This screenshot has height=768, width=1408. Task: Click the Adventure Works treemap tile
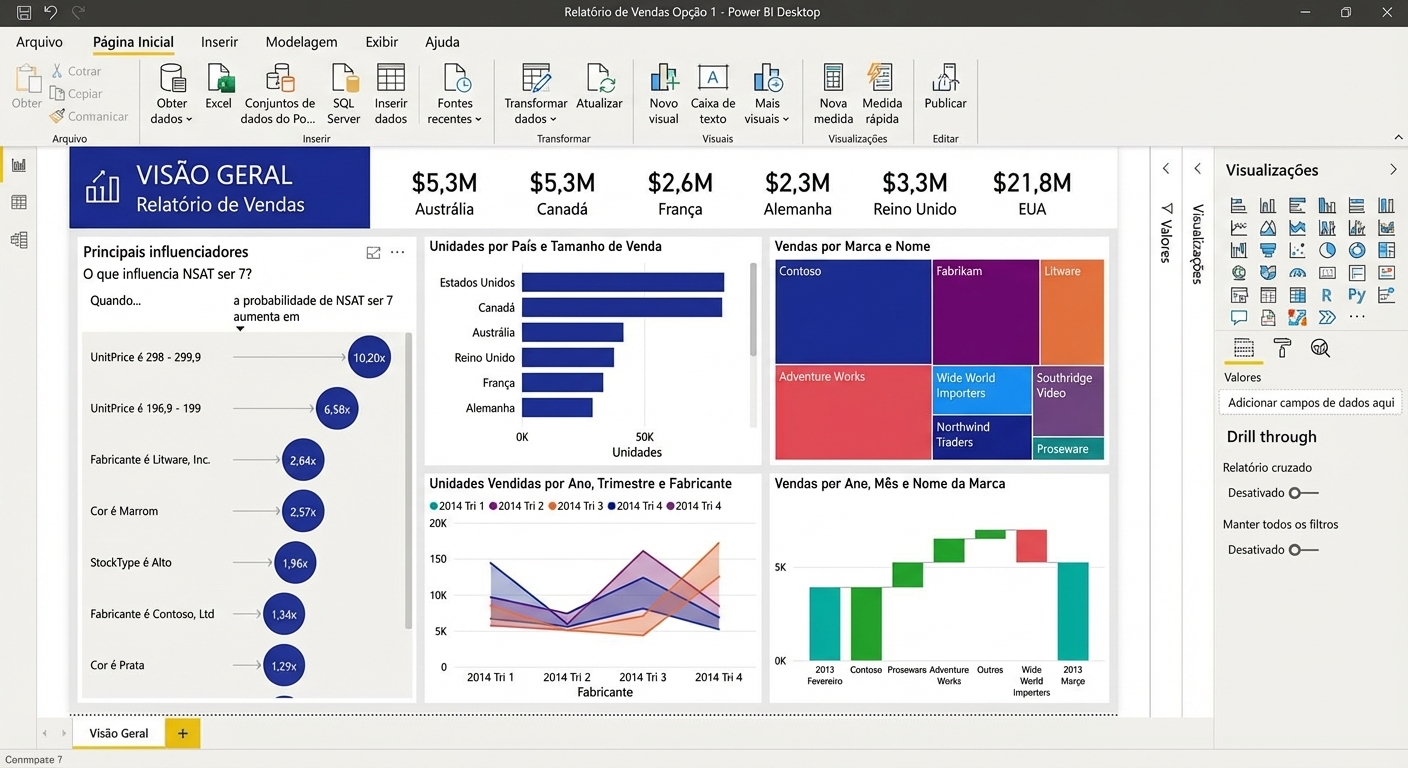click(x=853, y=412)
